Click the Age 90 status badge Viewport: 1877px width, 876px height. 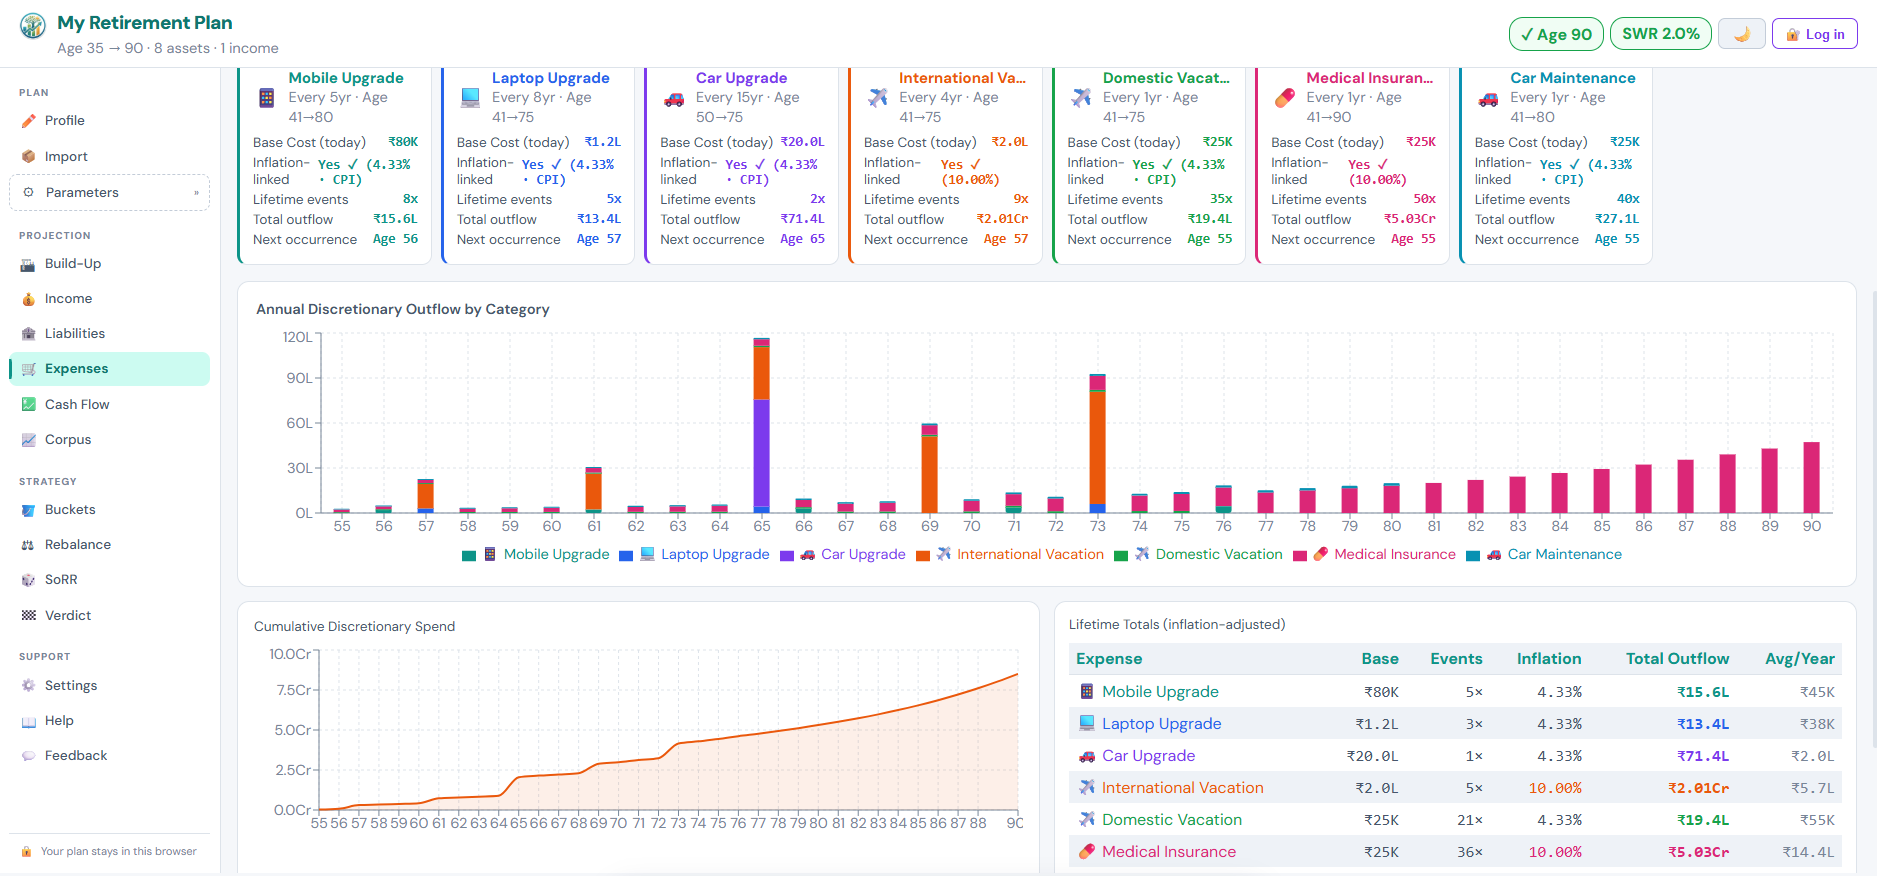click(x=1556, y=34)
